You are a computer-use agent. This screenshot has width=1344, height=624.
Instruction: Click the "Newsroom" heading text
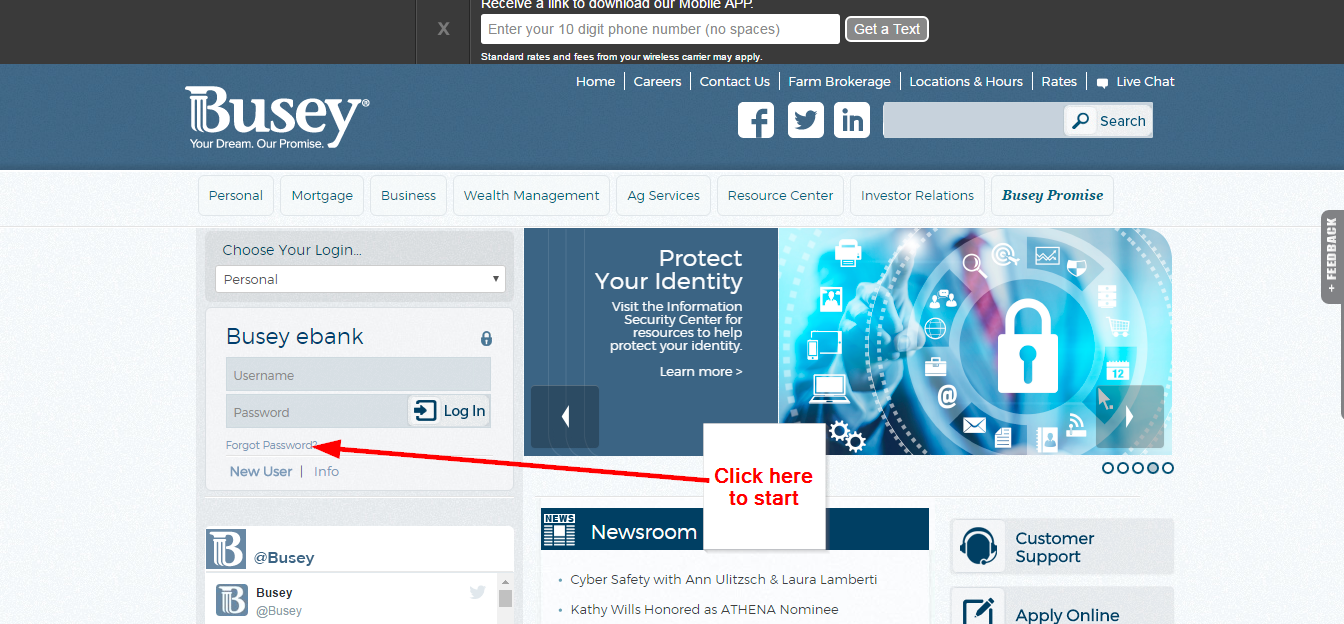pyautogui.click(x=644, y=532)
